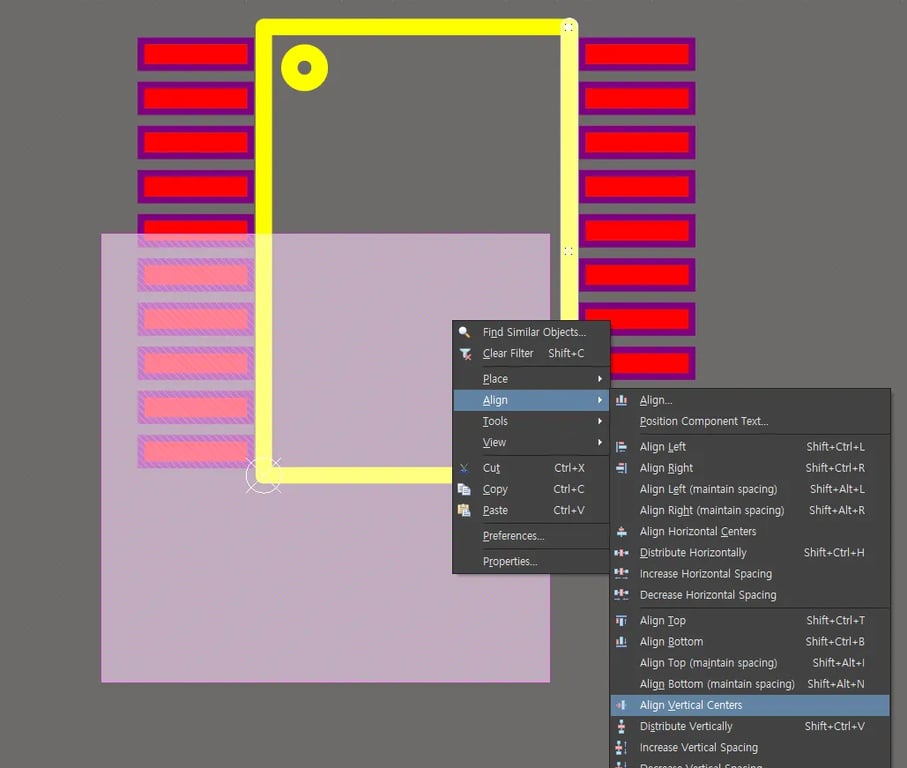This screenshot has width=907, height=768.
Task: Select Paste in the context menu
Action: (531, 510)
